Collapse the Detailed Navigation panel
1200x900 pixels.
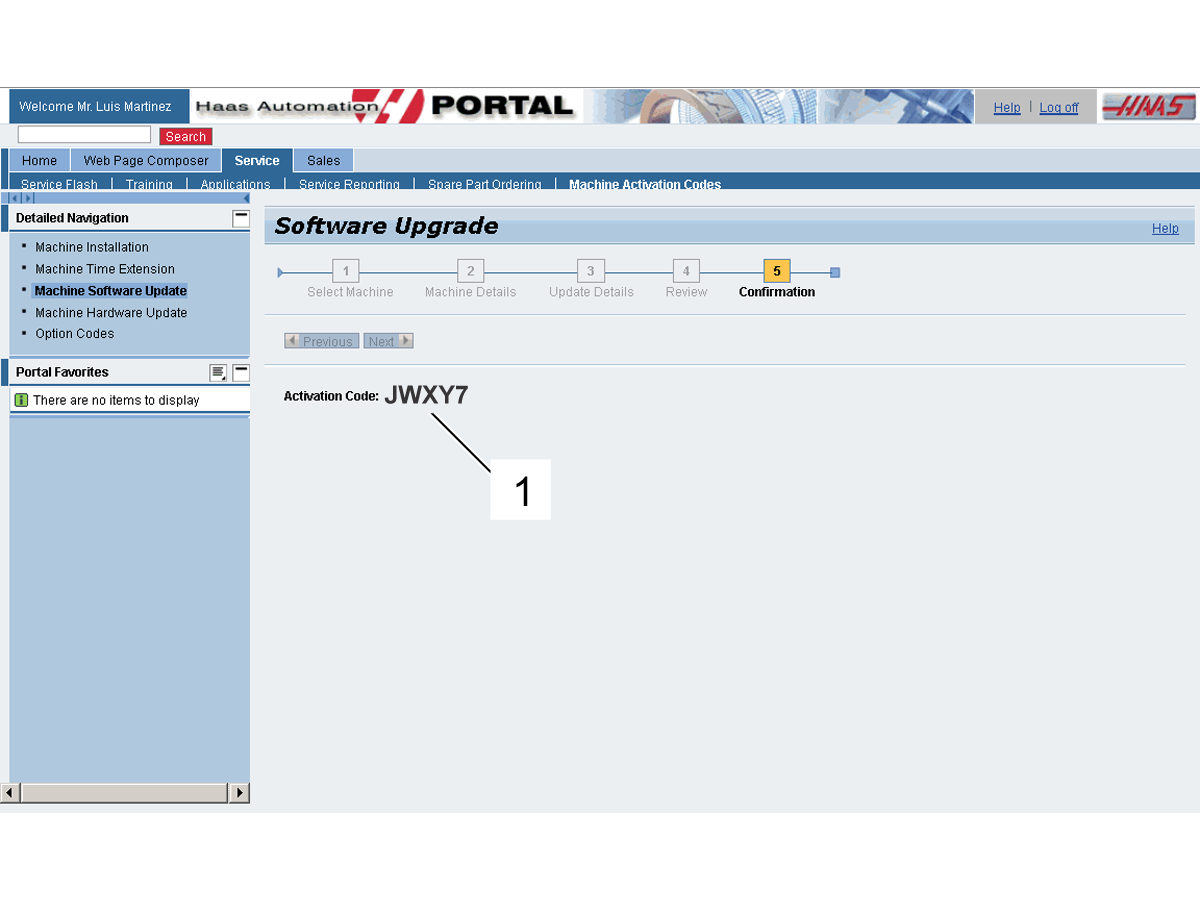click(x=241, y=218)
